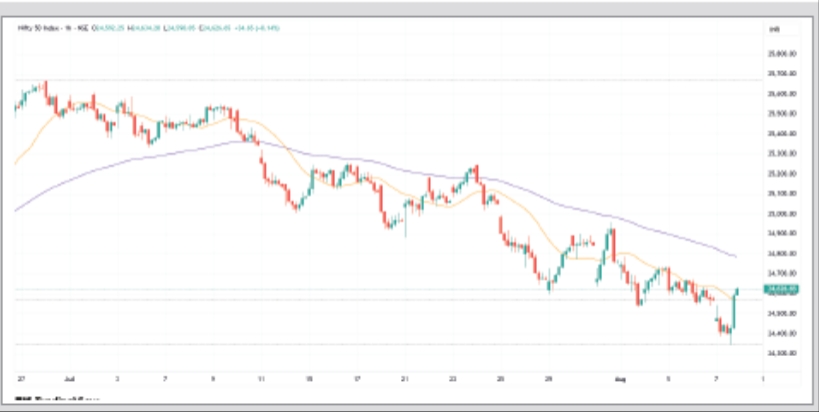Screen dimensions: 819x412
Task: Click the 25,600.00 price axis label
Action: 779,93
